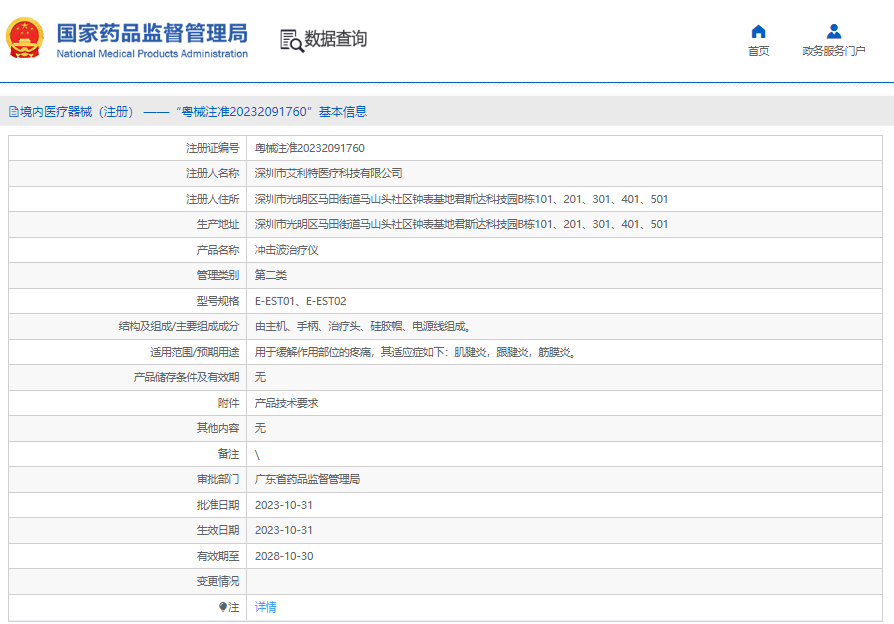Click the 首页 label
Image resolution: width=894 pixels, height=624 pixels.
[x=758, y=51]
